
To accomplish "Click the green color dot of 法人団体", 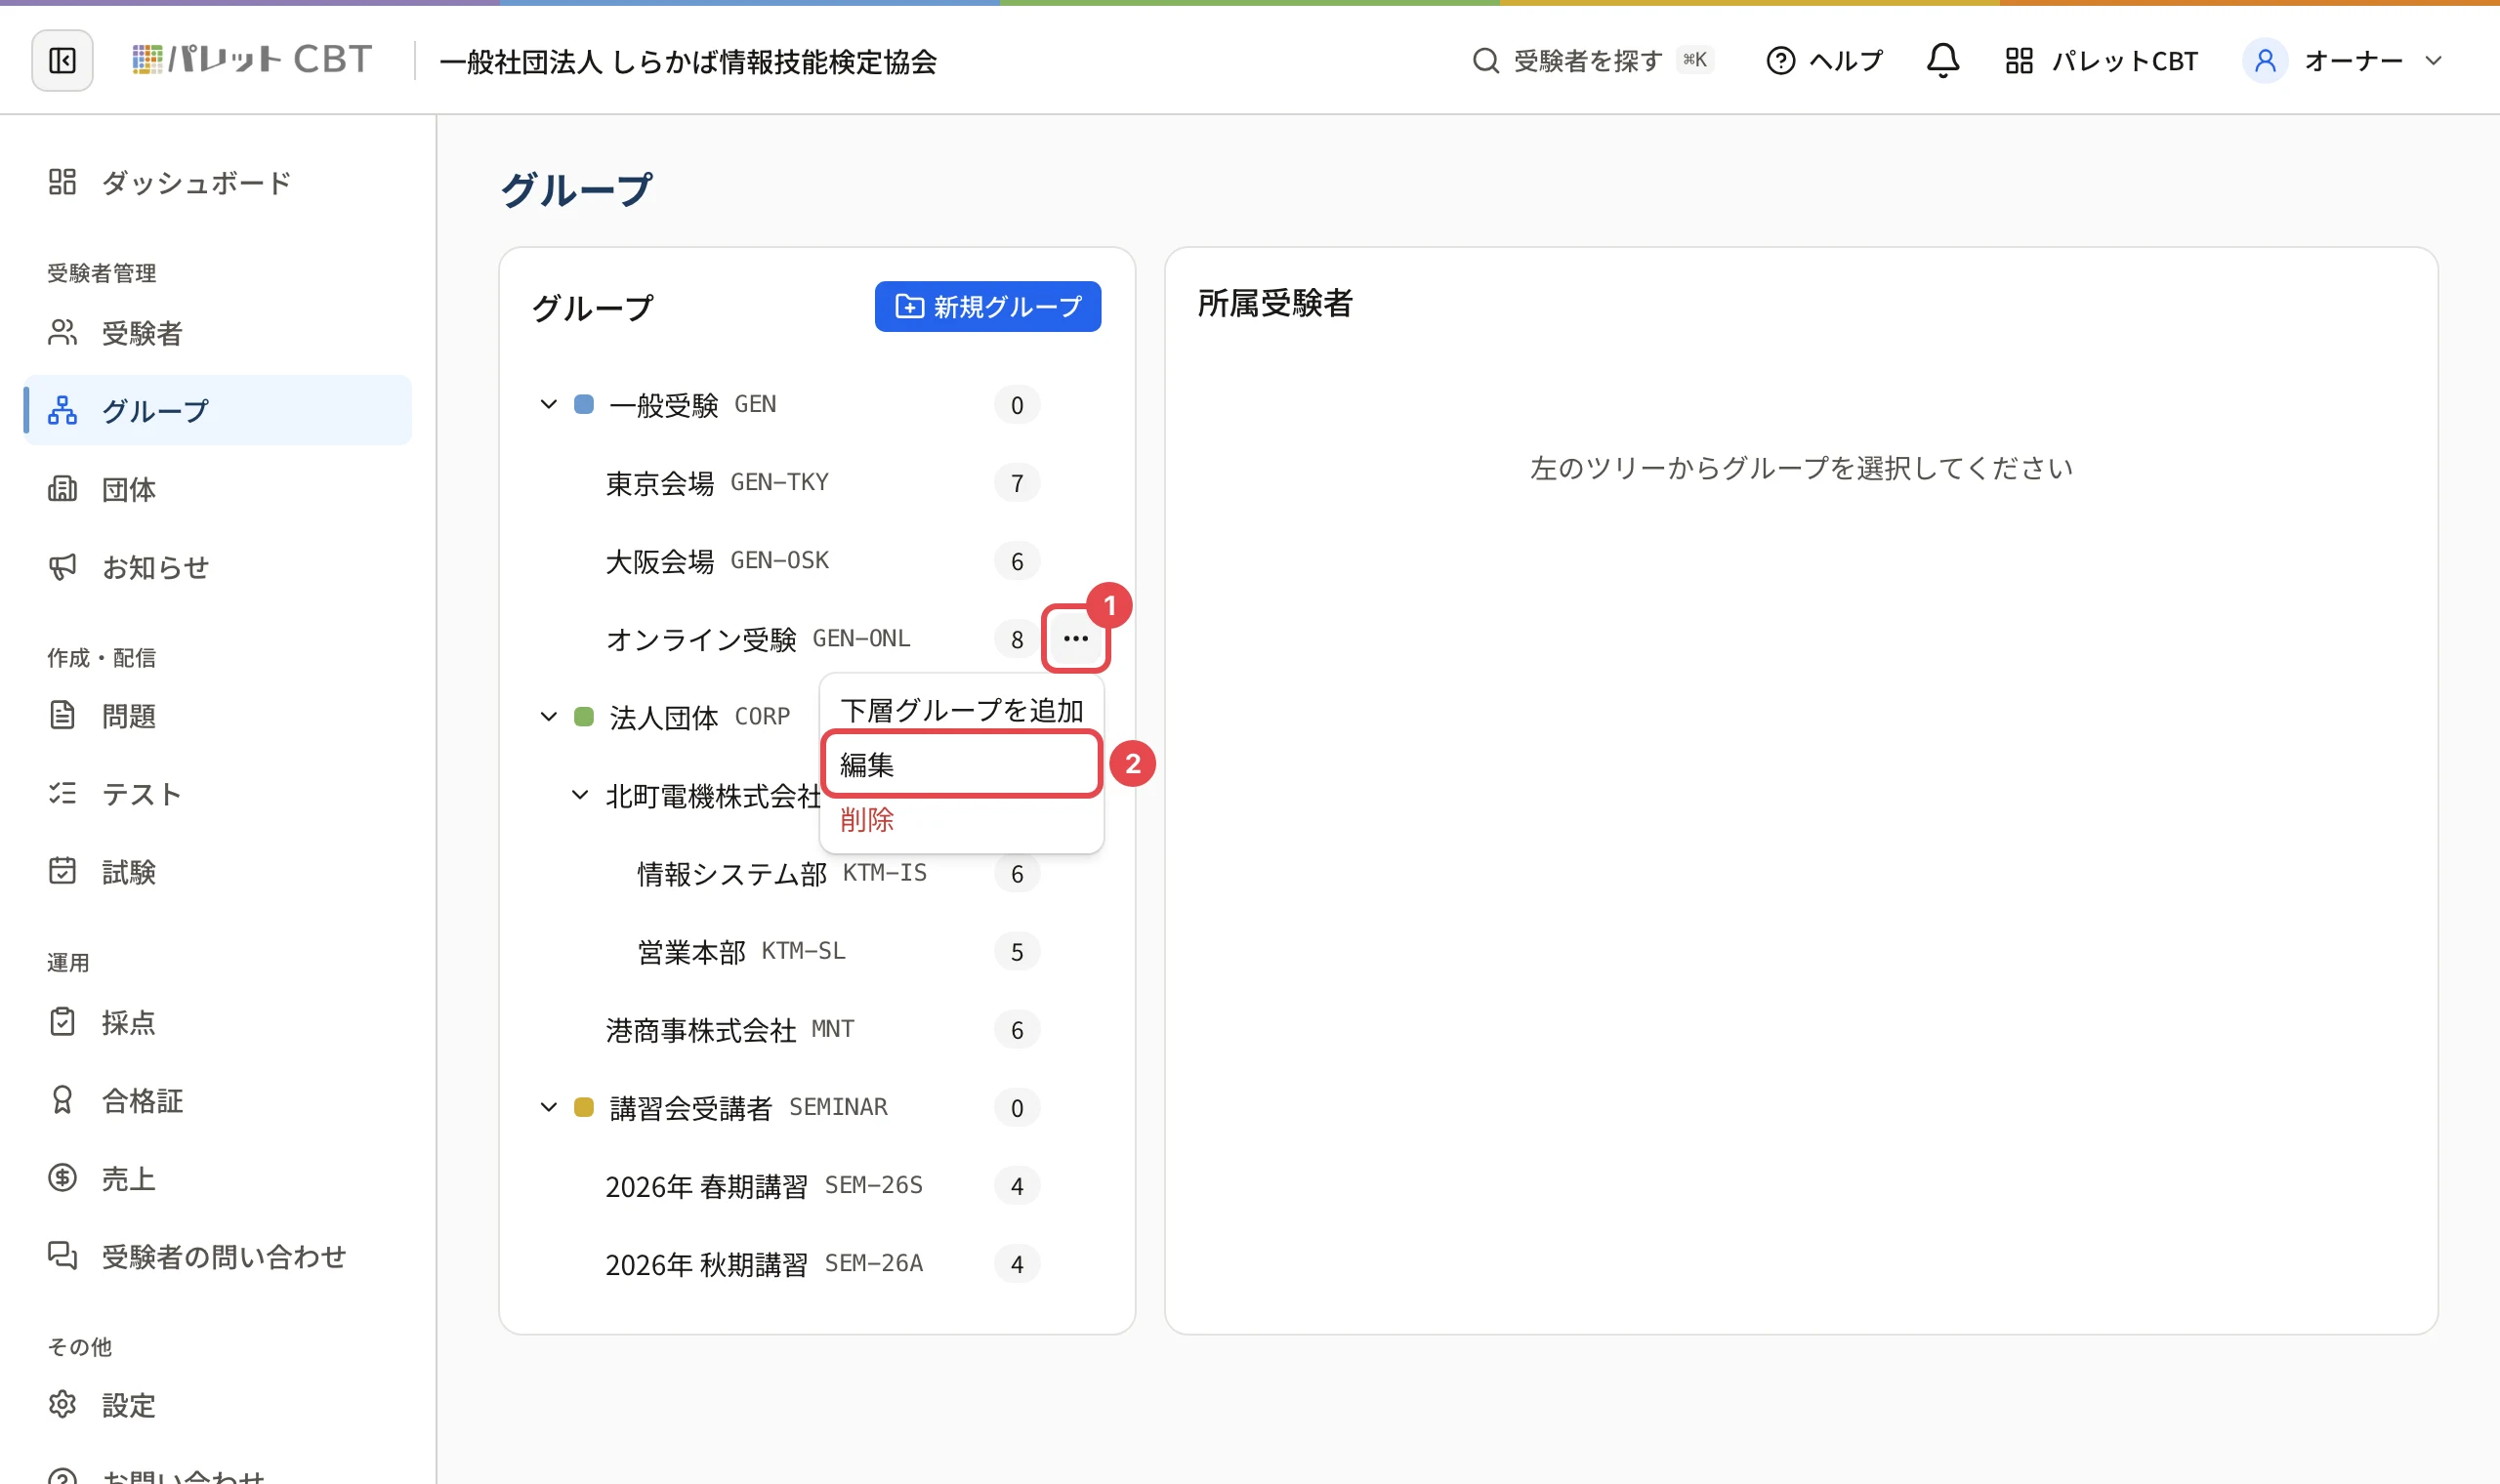I will point(584,717).
